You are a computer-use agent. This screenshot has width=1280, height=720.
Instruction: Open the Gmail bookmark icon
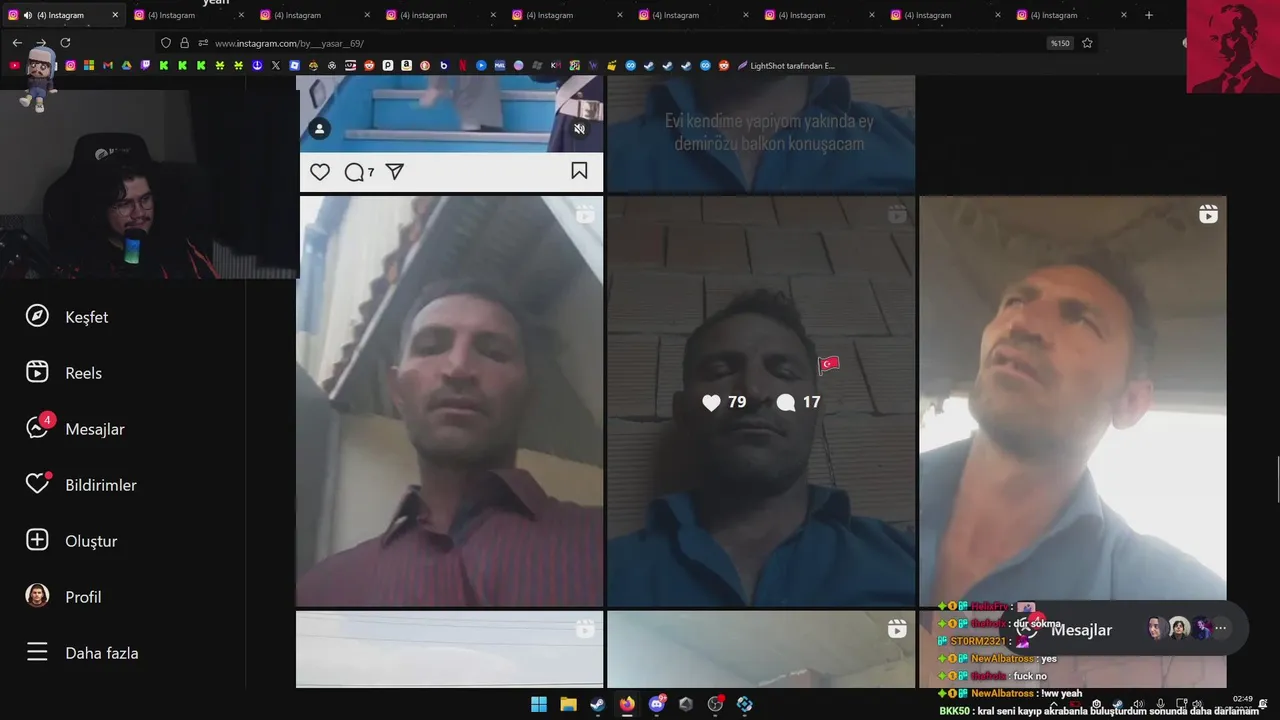108,66
